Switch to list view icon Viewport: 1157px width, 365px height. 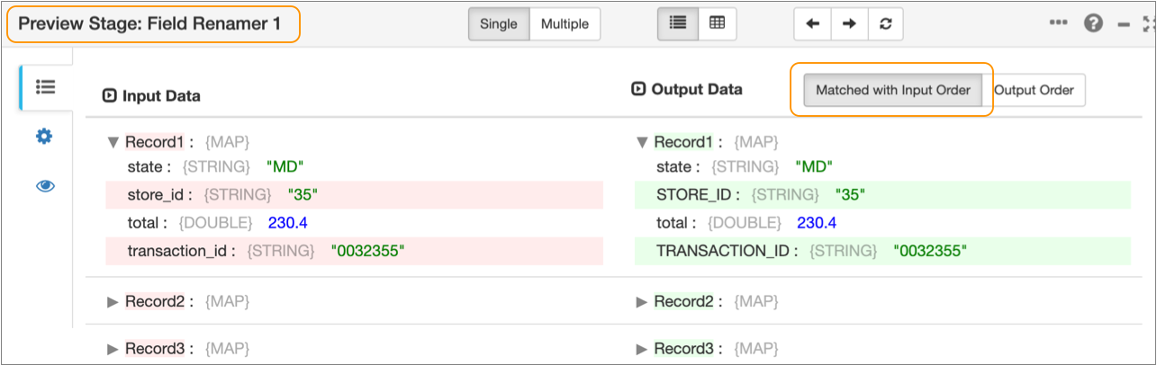coord(677,24)
